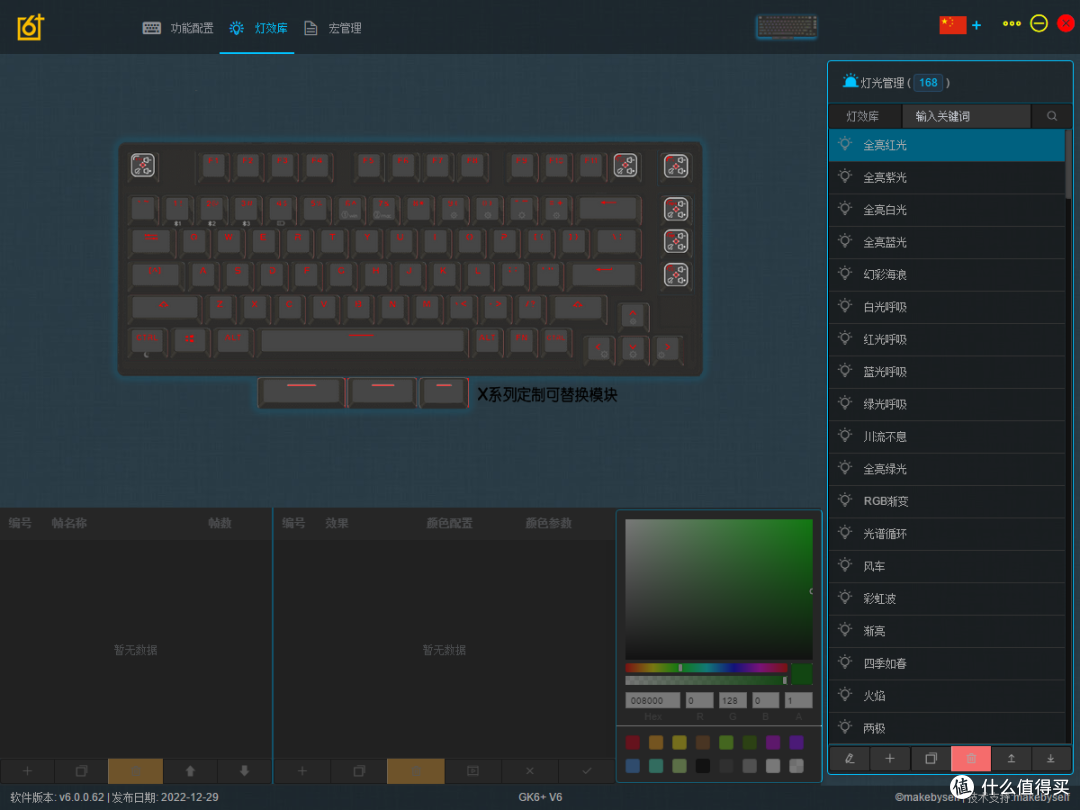Click the 输入关键词 search field

[x=966, y=116]
